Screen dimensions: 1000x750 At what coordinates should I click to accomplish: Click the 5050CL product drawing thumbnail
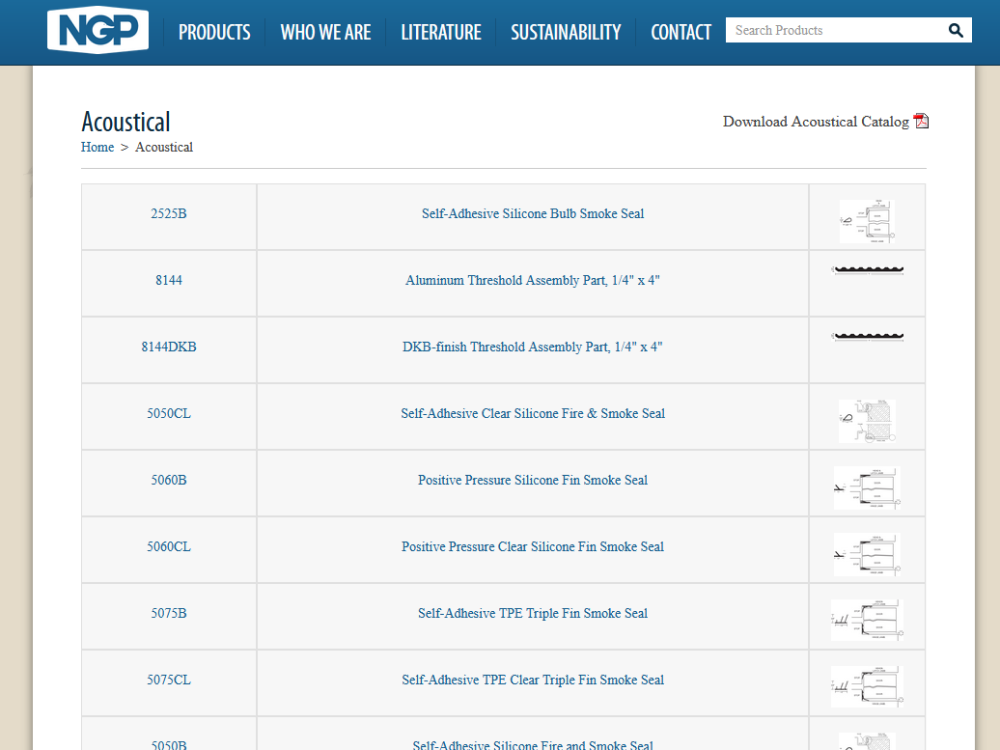(x=867, y=421)
